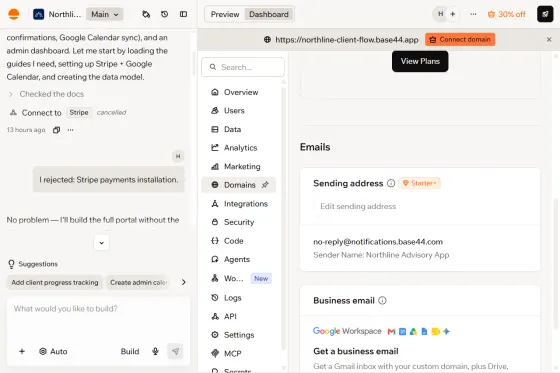Click the Connect domain button
The width and height of the screenshot is (560, 373).
pos(460,39)
